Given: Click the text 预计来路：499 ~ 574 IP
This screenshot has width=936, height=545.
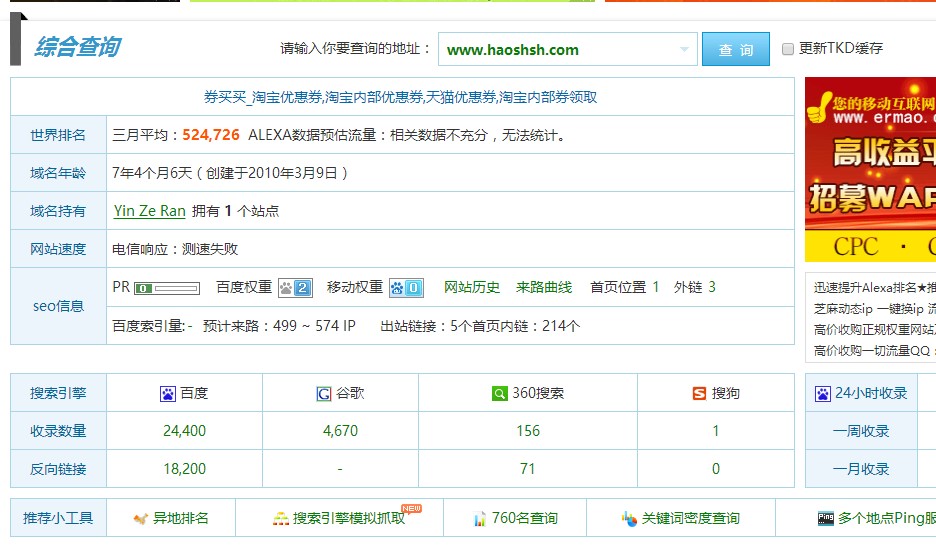Looking at the screenshot, I should (279, 326).
